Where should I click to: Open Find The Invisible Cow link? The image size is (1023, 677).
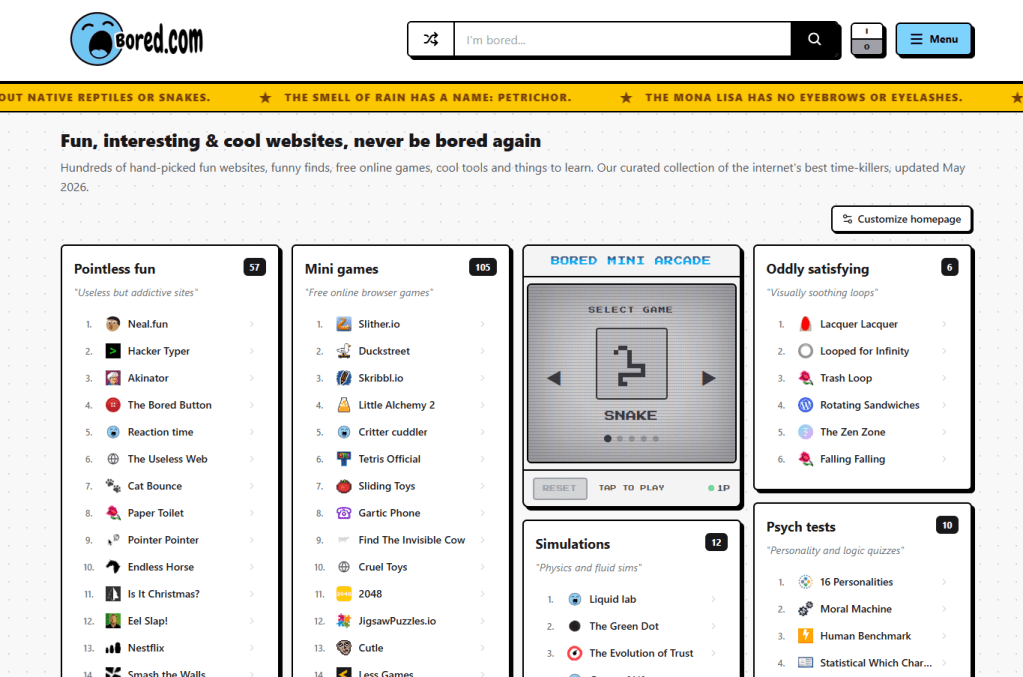(412, 540)
